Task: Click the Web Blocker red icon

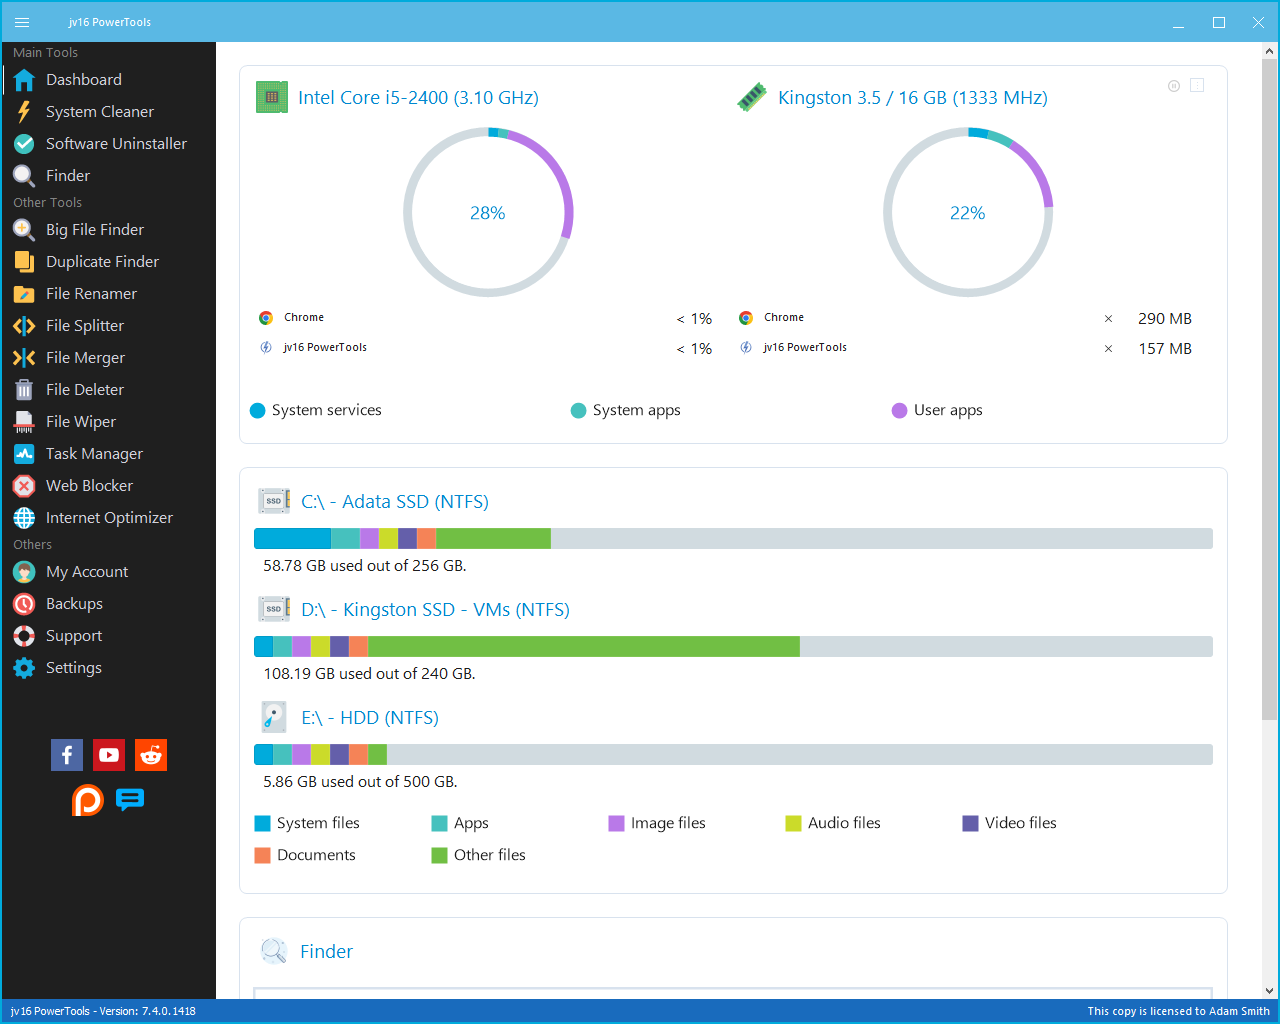Action: coord(24,486)
